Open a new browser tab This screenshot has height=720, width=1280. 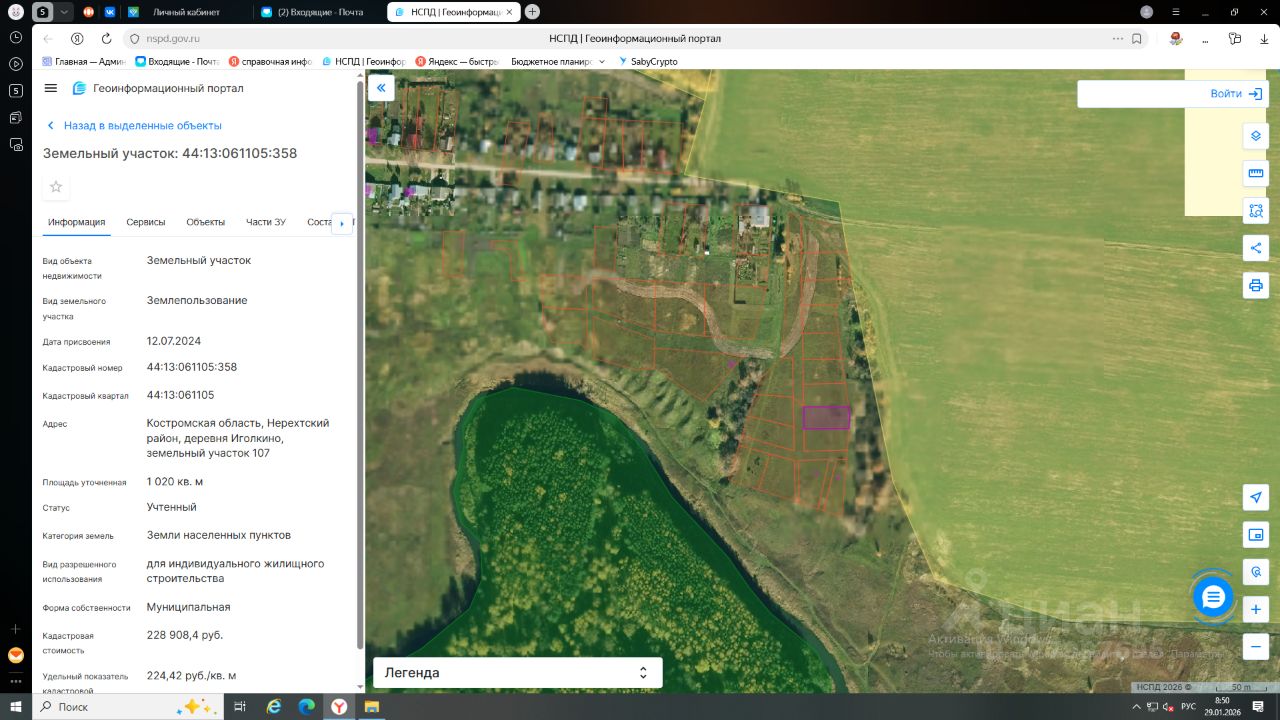[x=532, y=12]
